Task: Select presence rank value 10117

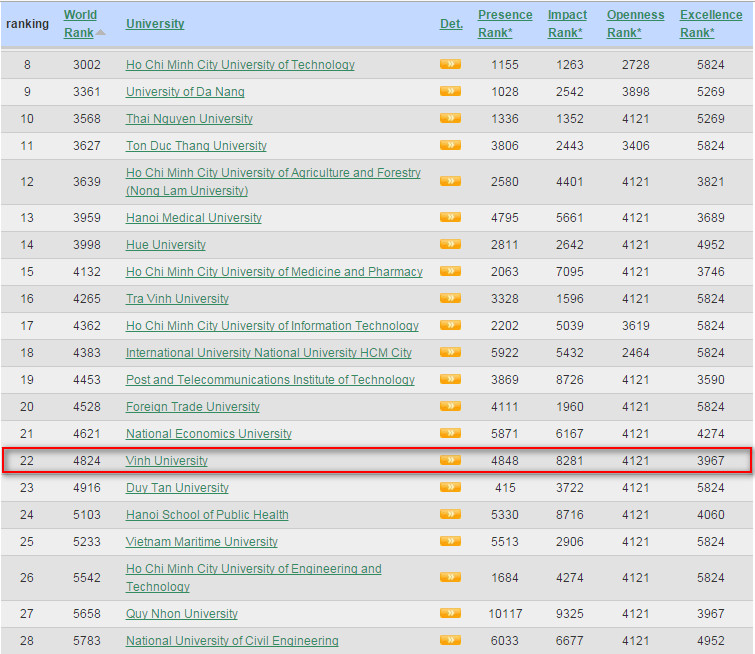Action: tap(505, 614)
